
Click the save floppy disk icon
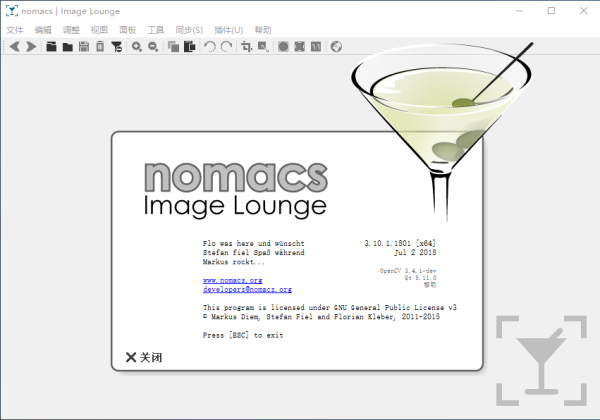(84, 47)
